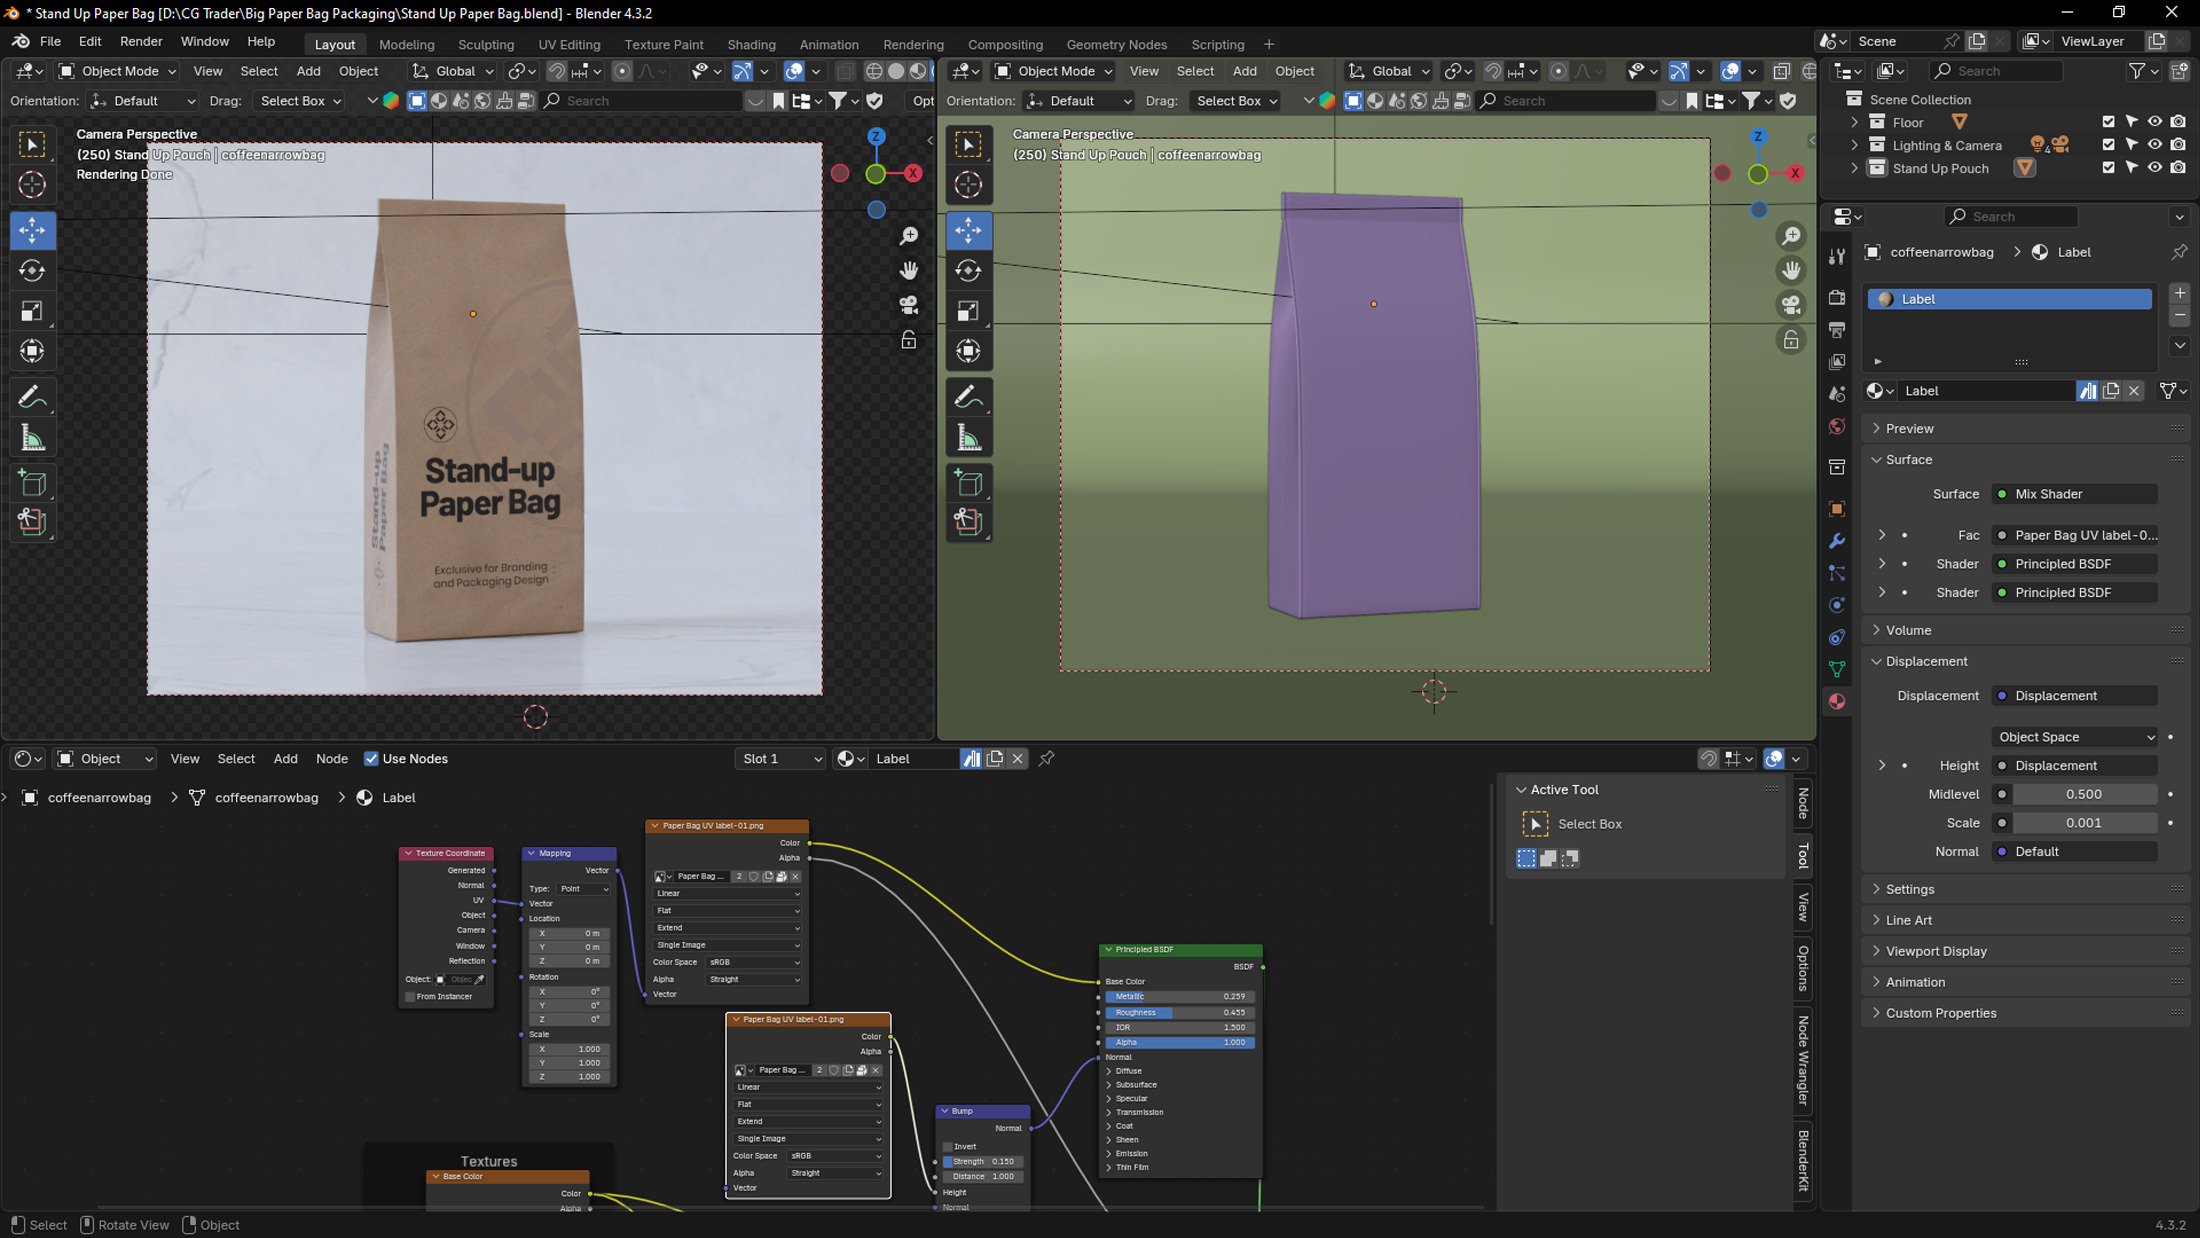Switch to the UV Editing workspace tab
The image size is (2200, 1238).
[569, 45]
